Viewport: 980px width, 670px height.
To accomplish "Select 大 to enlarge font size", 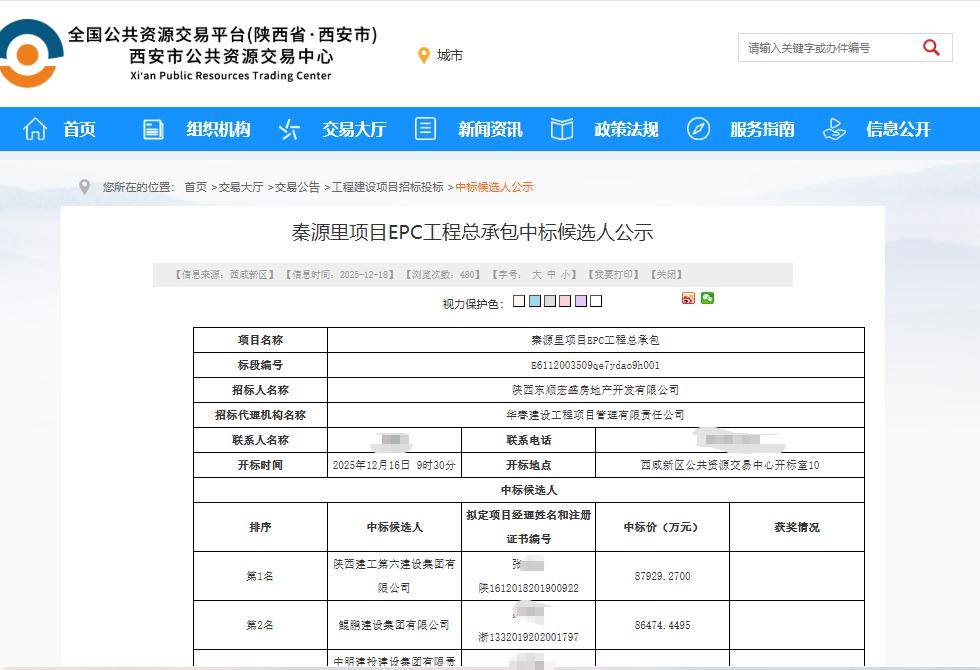I will (x=534, y=271).
